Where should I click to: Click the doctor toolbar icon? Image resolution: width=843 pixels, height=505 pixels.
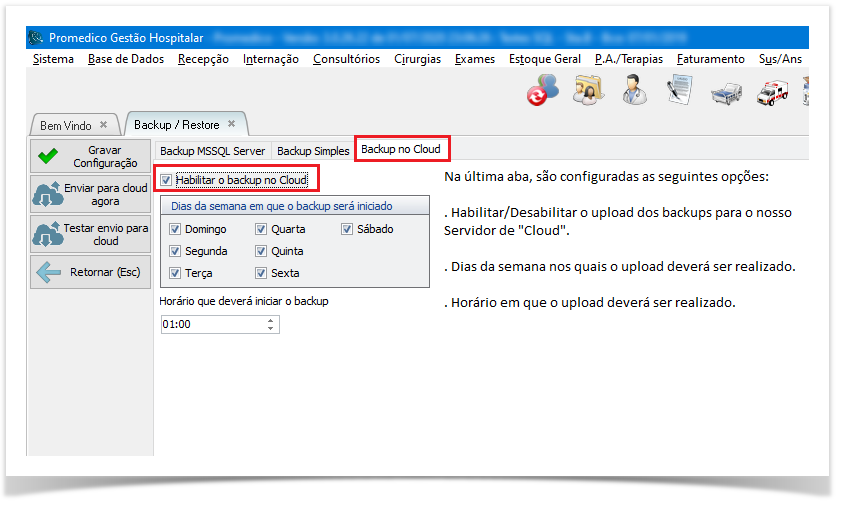(635, 91)
